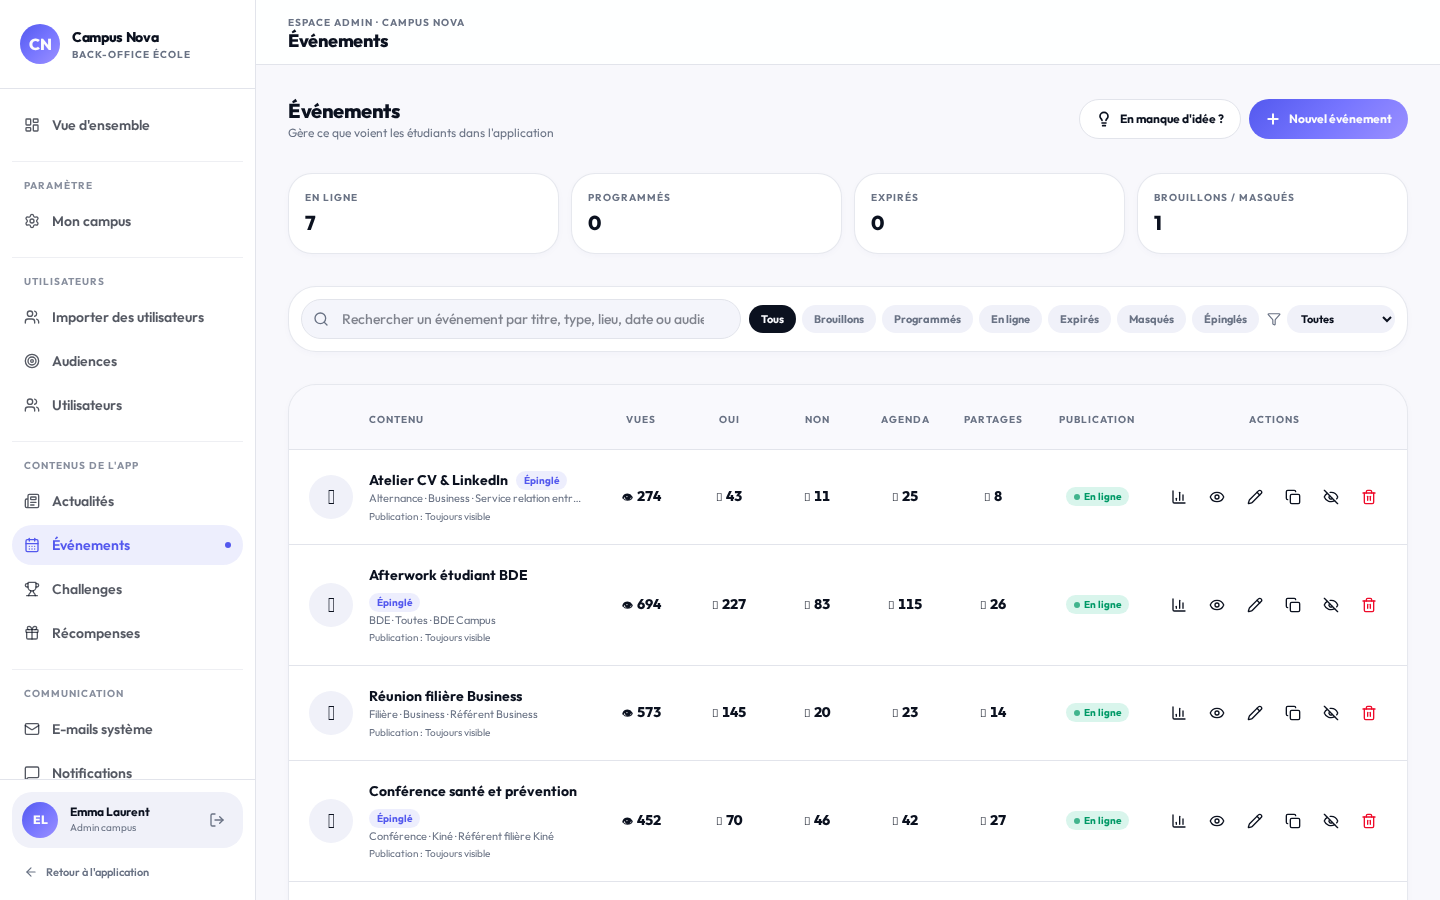Open statistics for Atelier CV & LinkedIn
Image resolution: width=1440 pixels, height=900 pixels.
click(x=1179, y=497)
